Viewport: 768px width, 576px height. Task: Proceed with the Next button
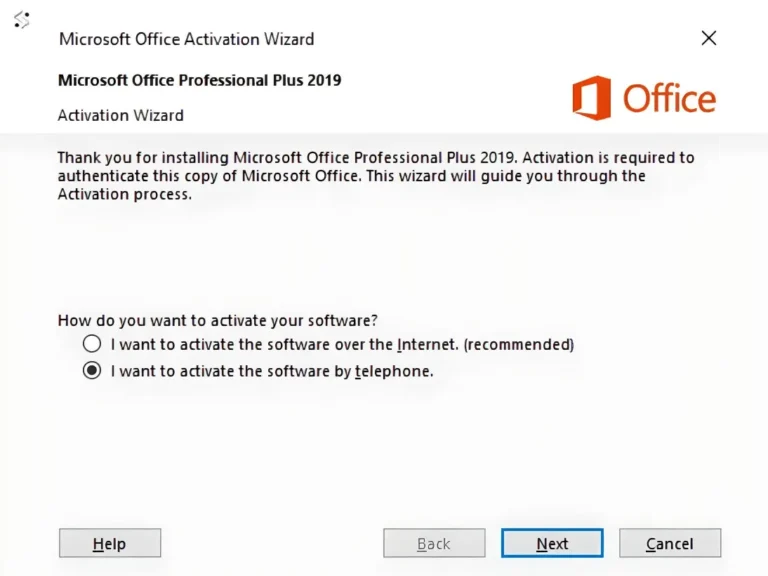(552, 543)
